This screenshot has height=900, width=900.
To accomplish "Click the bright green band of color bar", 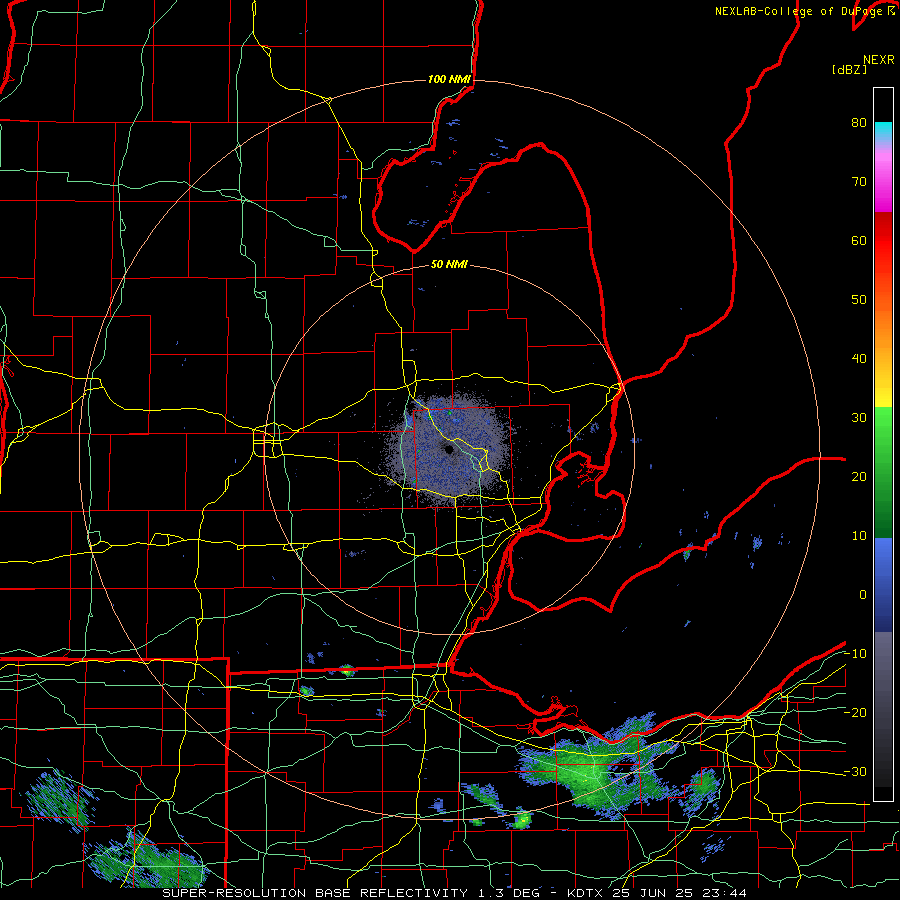I will (883, 430).
